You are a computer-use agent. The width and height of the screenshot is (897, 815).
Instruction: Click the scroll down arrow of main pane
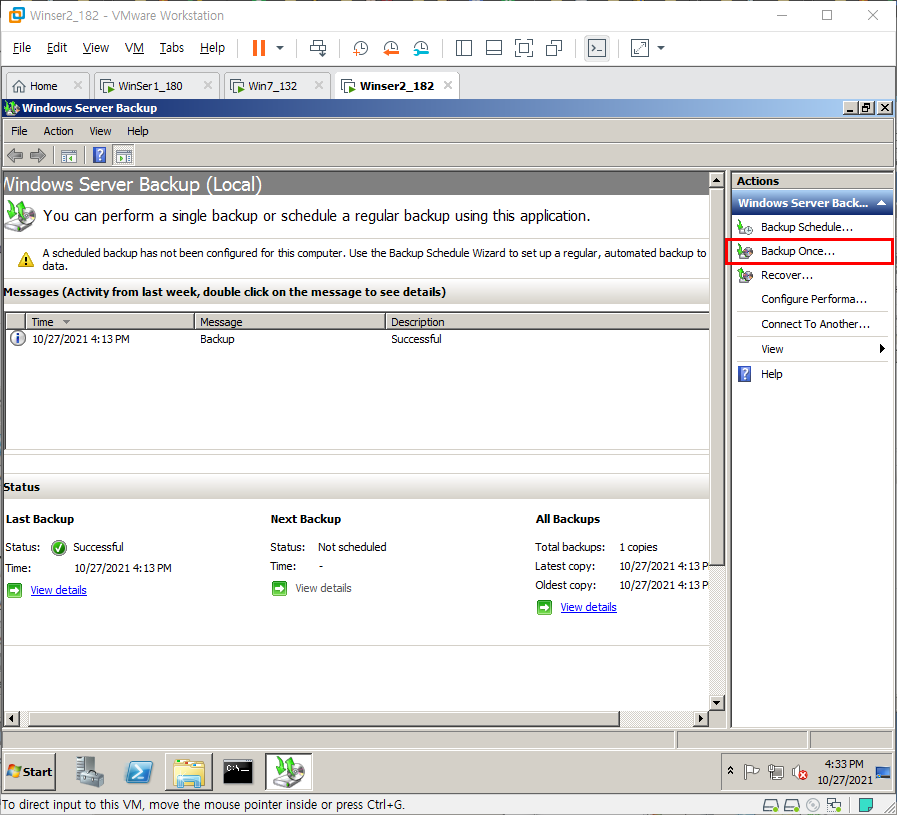coord(717,702)
